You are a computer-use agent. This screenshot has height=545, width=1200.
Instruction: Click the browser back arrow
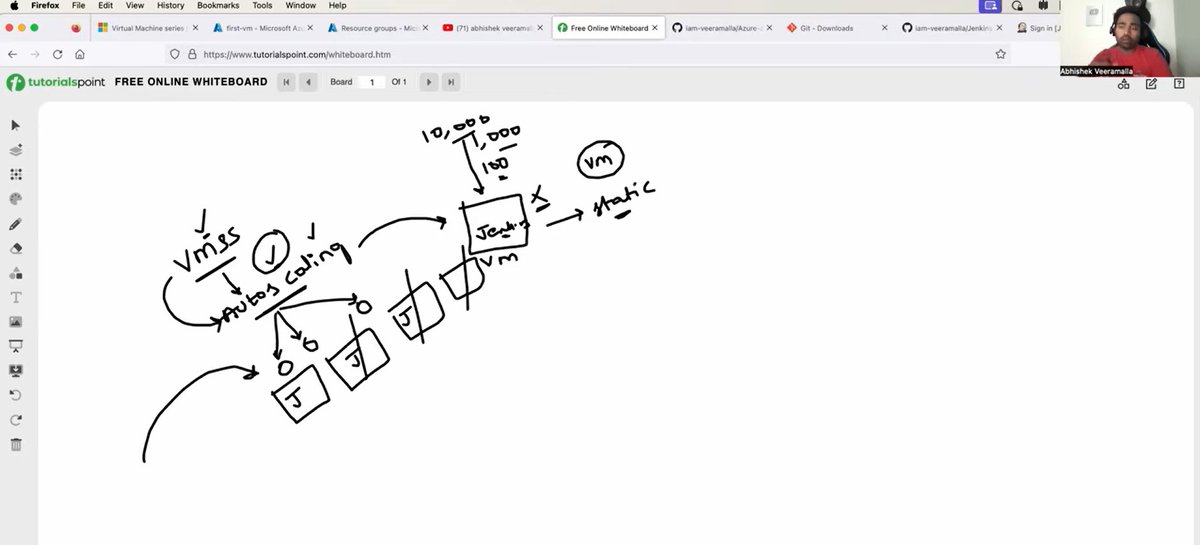(13, 54)
